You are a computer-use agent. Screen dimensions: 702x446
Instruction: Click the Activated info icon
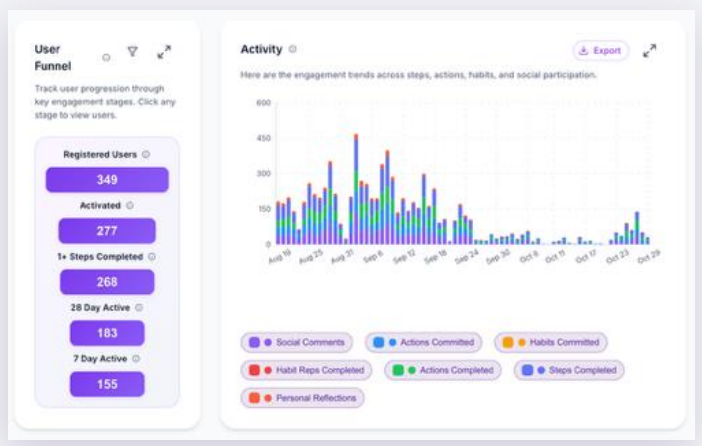click(x=130, y=206)
